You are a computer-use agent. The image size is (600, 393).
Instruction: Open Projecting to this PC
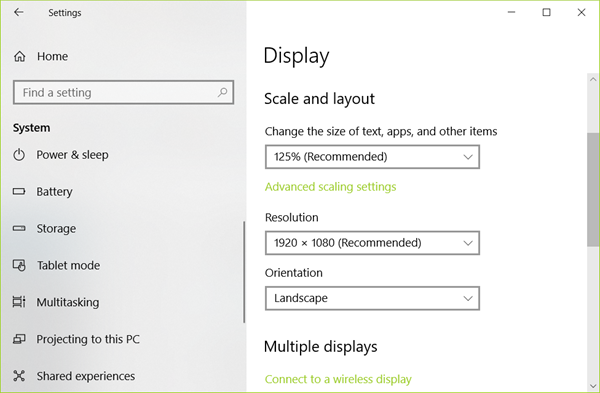[88, 339]
